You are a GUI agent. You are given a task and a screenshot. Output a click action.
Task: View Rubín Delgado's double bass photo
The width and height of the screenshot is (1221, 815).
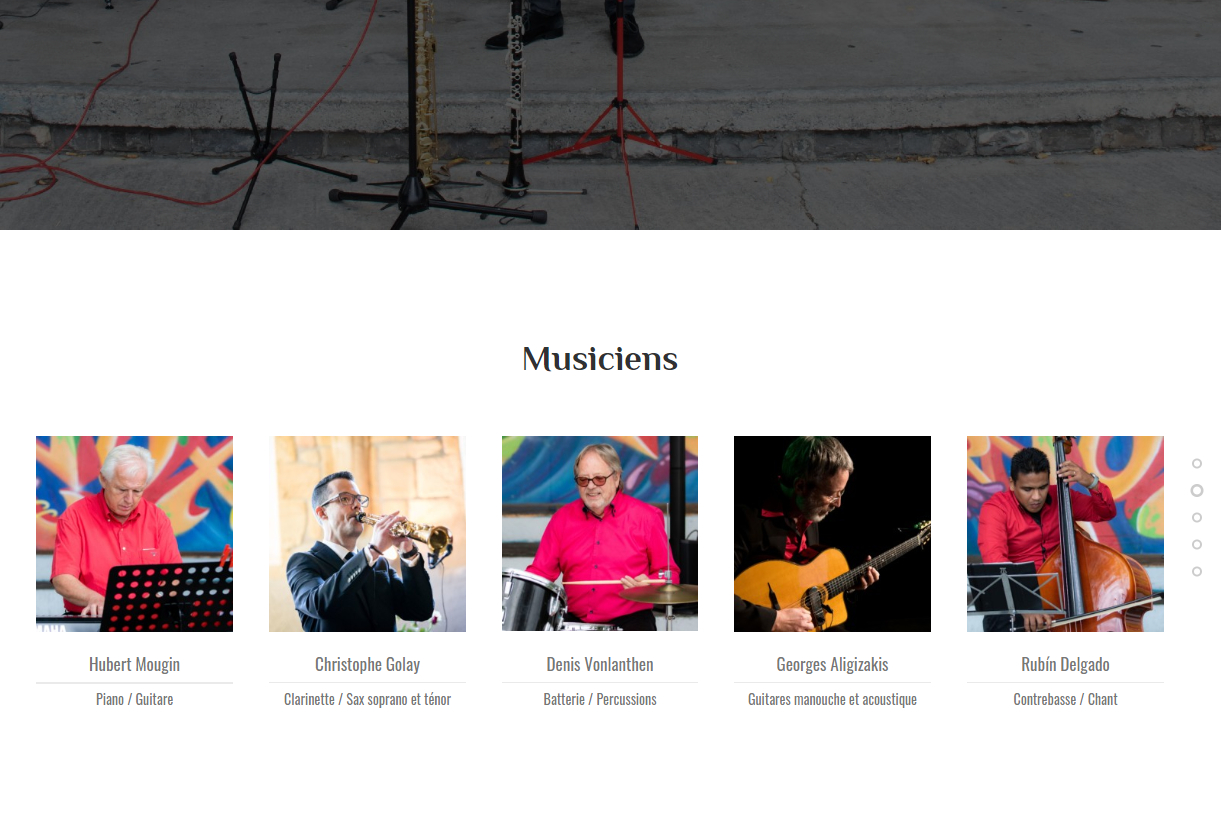pos(1065,534)
